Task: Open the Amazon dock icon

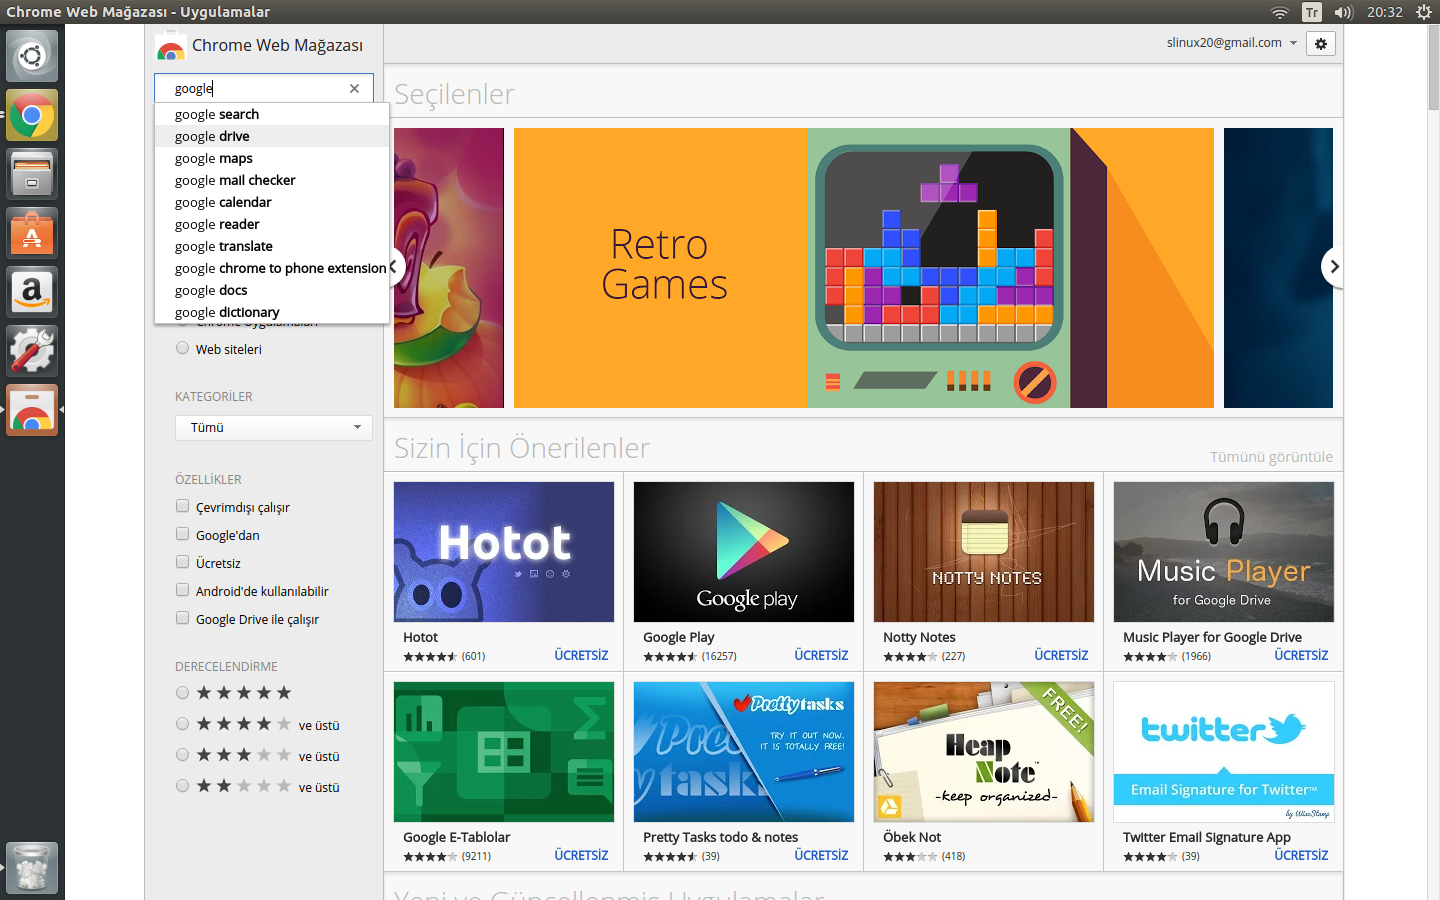Action: click(32, 292)
